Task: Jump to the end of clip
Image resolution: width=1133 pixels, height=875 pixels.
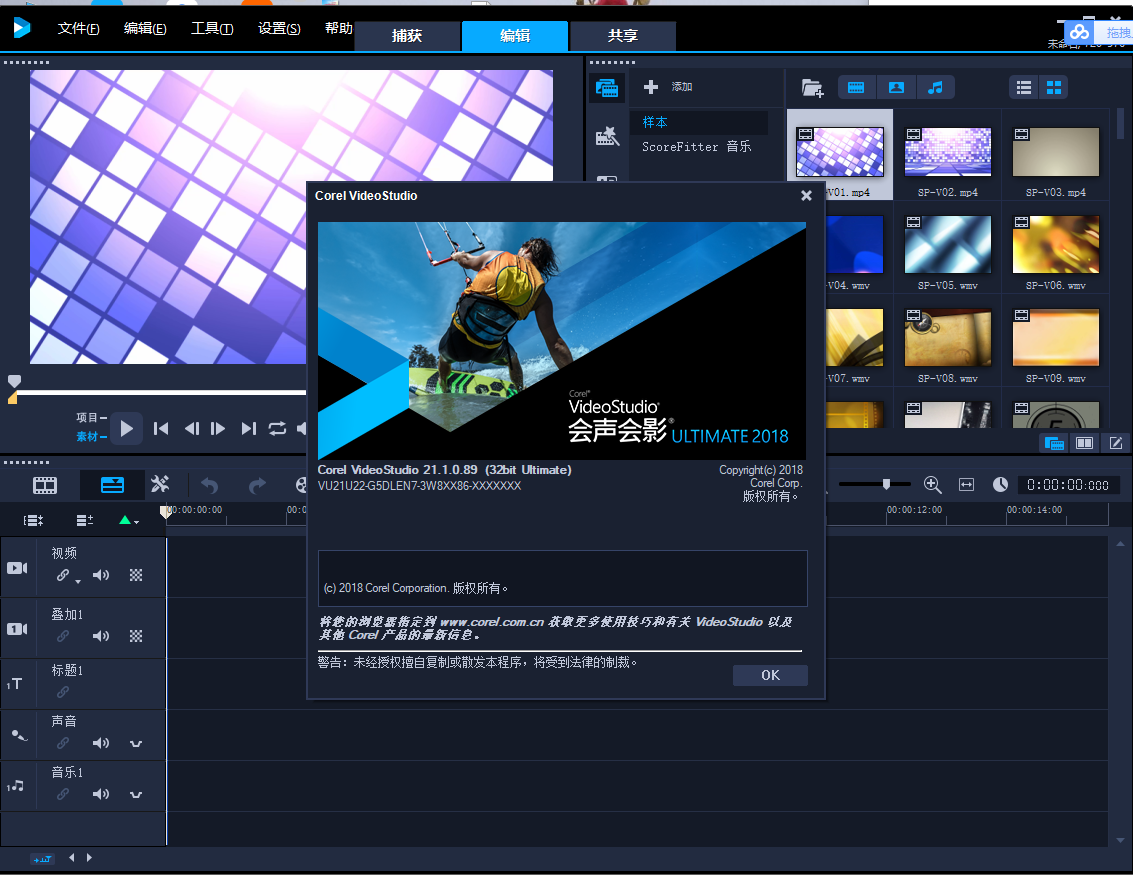Action: [x=249, y=428]
